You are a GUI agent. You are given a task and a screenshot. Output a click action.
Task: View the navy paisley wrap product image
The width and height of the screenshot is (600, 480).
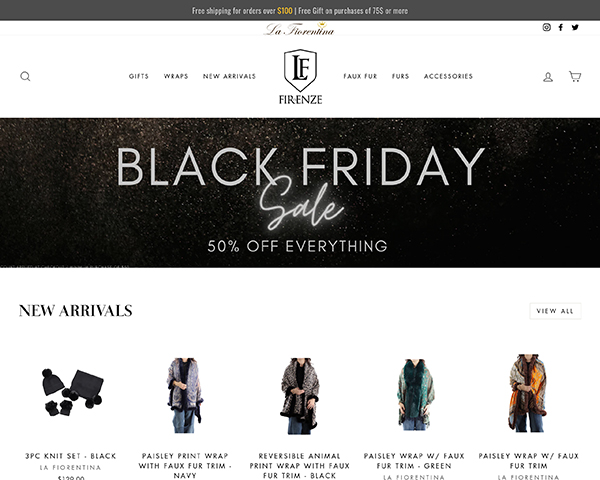184,395
